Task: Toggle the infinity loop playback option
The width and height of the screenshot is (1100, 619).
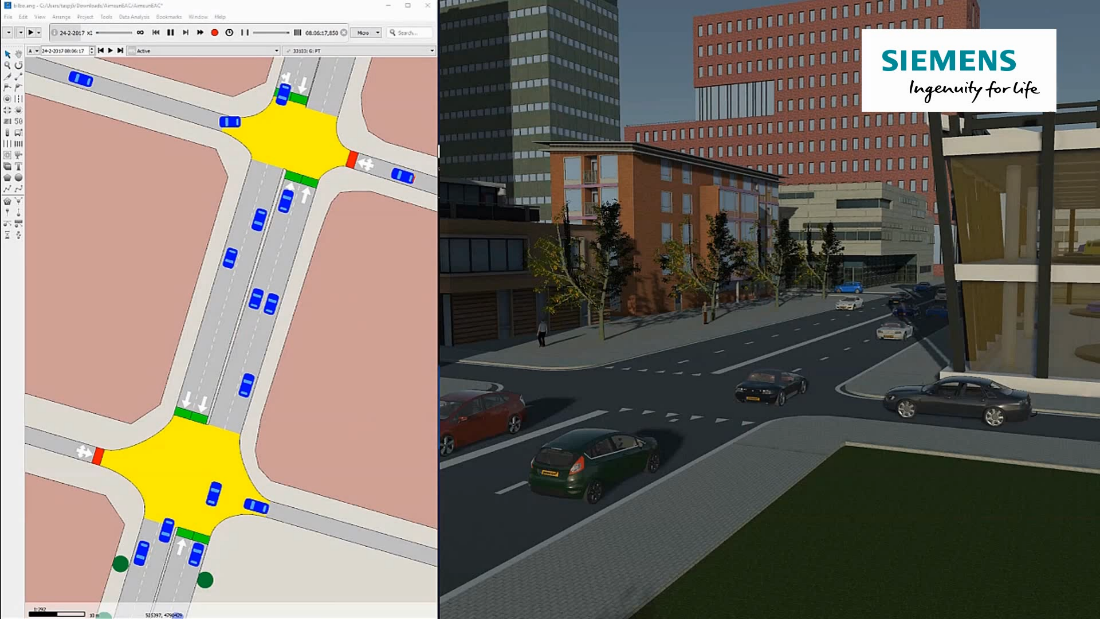Action: coord(140,33)
